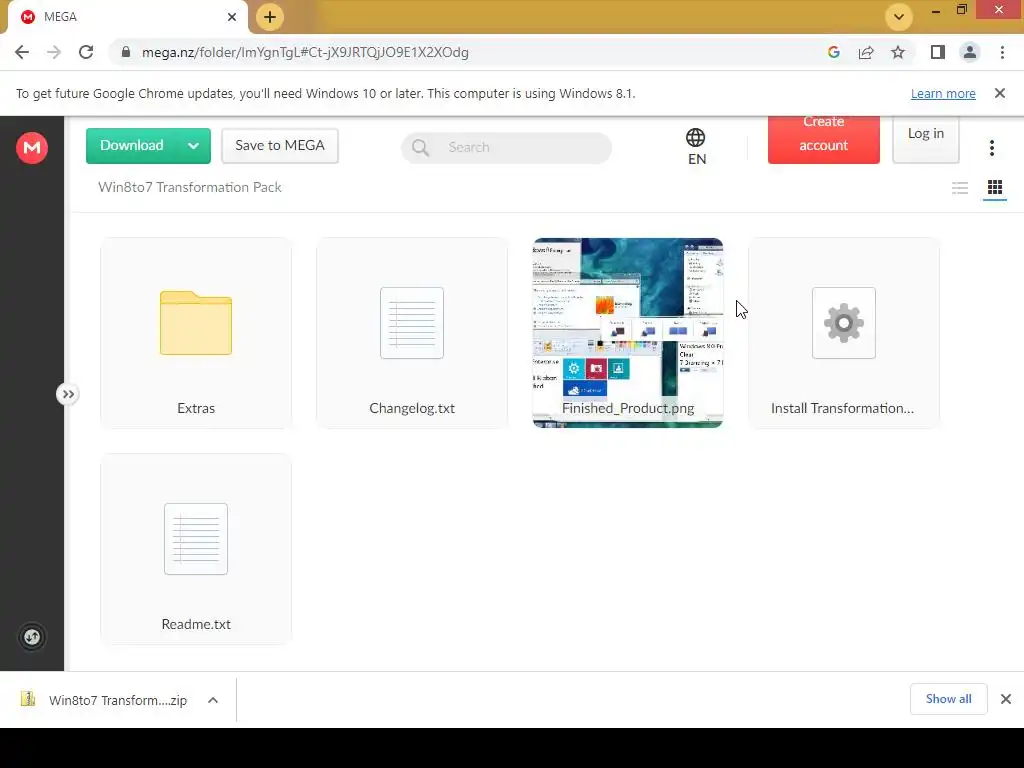The height and width of the screenshot is (768, 1024).
Task: Close the MEGA tab
Action: tap(232, 17)
